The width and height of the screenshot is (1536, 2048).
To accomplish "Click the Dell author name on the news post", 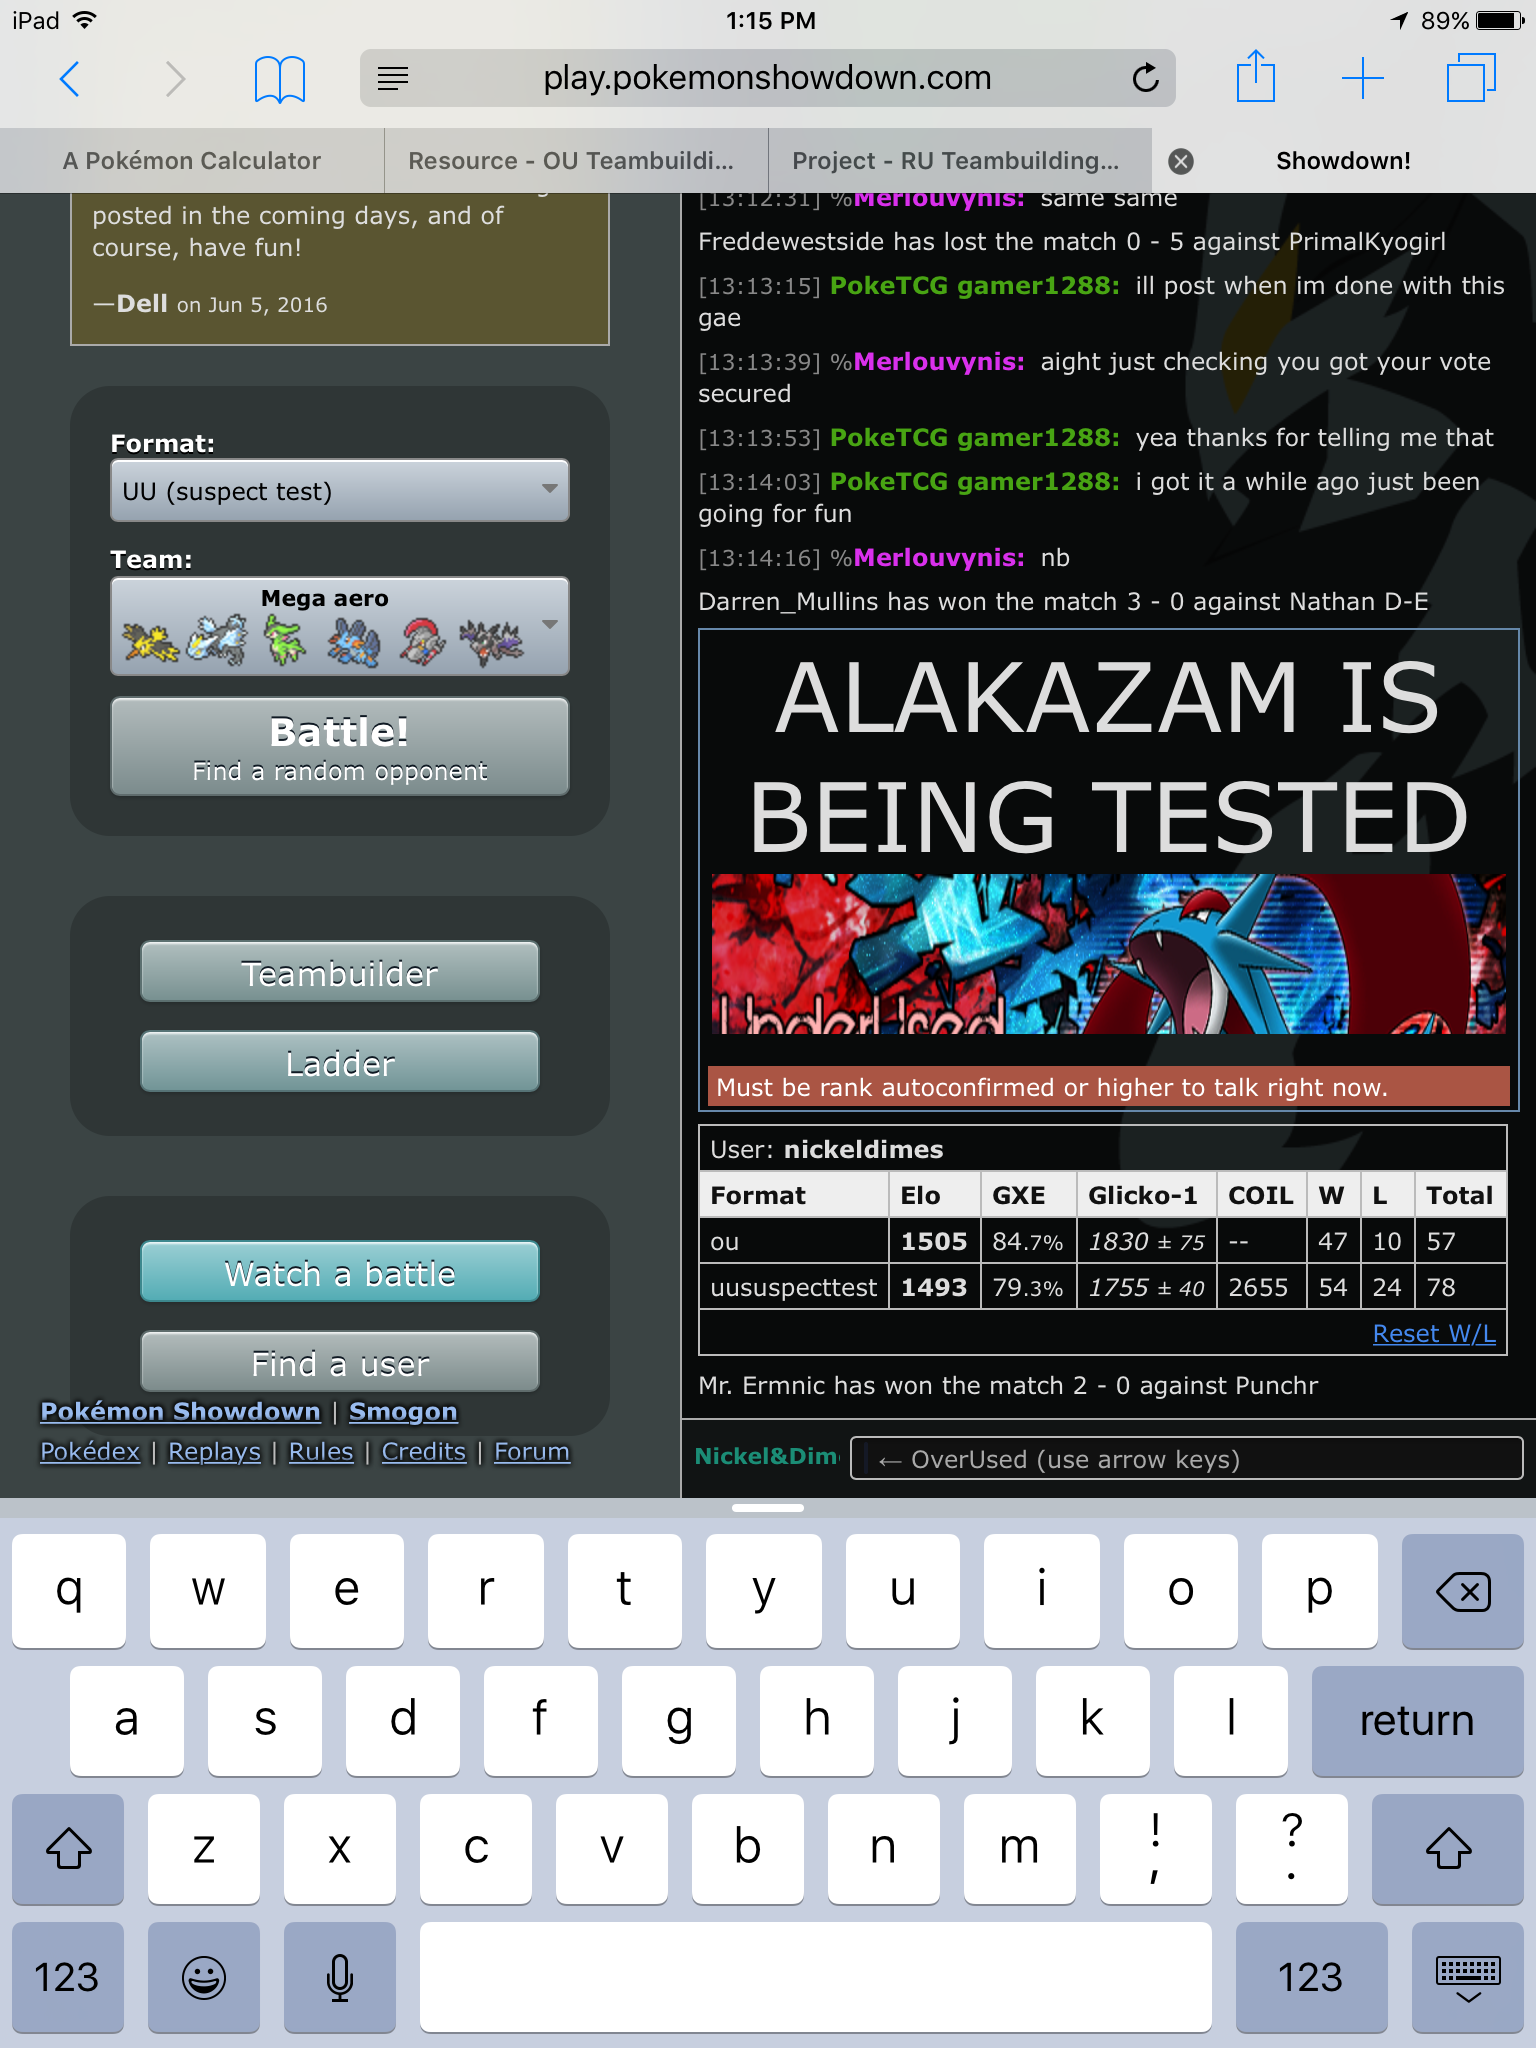I will pos(142,304).
